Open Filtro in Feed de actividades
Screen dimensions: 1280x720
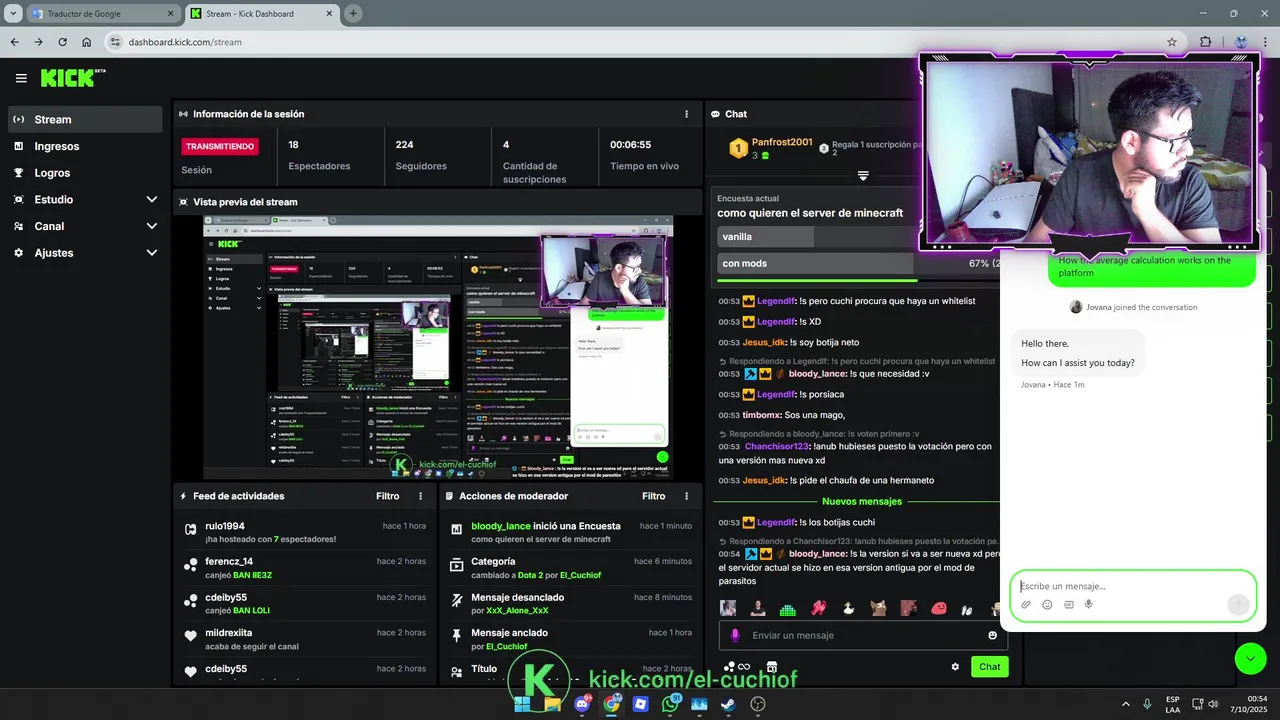click(x=387, y=496)
